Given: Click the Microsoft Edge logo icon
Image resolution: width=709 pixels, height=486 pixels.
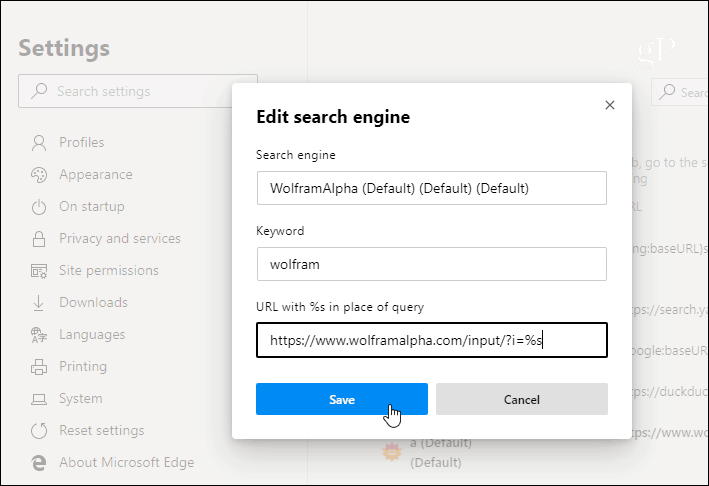Looking at the screenshot, I should (39, 463).
